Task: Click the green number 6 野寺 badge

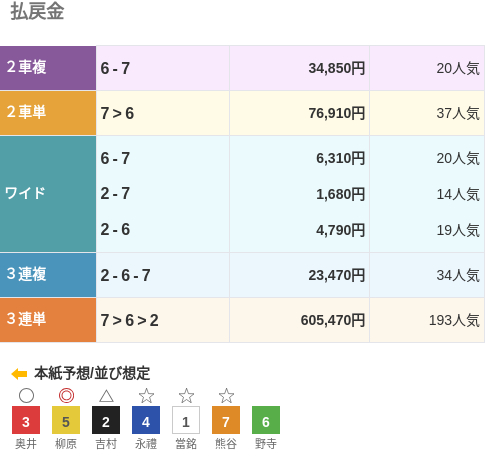Action: (266, 420)
